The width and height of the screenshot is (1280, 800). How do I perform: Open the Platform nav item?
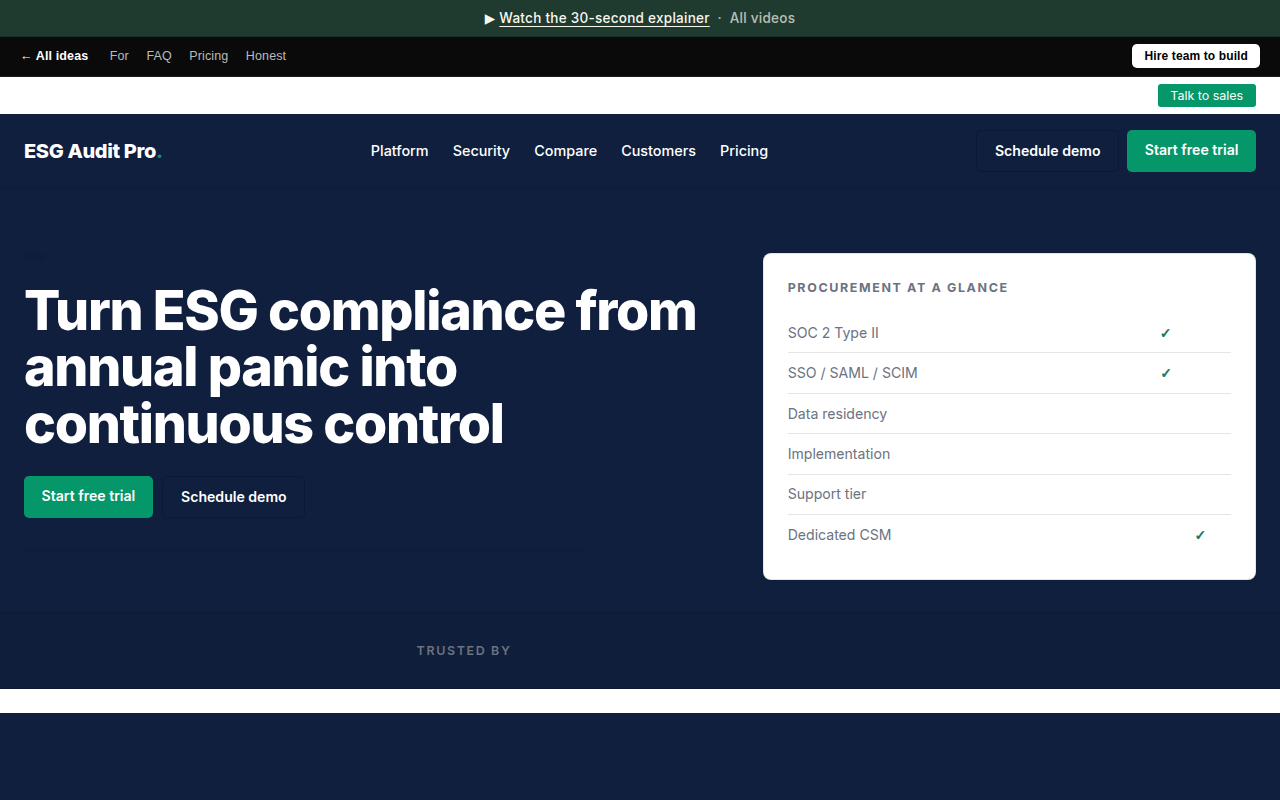pyautogui.click(x=399, y=151)
